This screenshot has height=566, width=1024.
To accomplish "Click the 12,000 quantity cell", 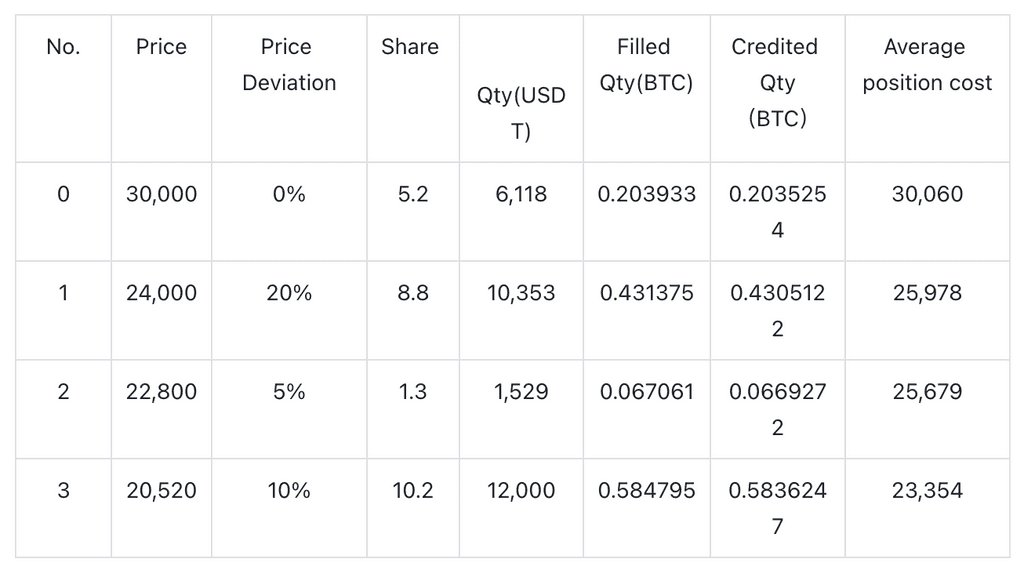I will click(521, 491).
